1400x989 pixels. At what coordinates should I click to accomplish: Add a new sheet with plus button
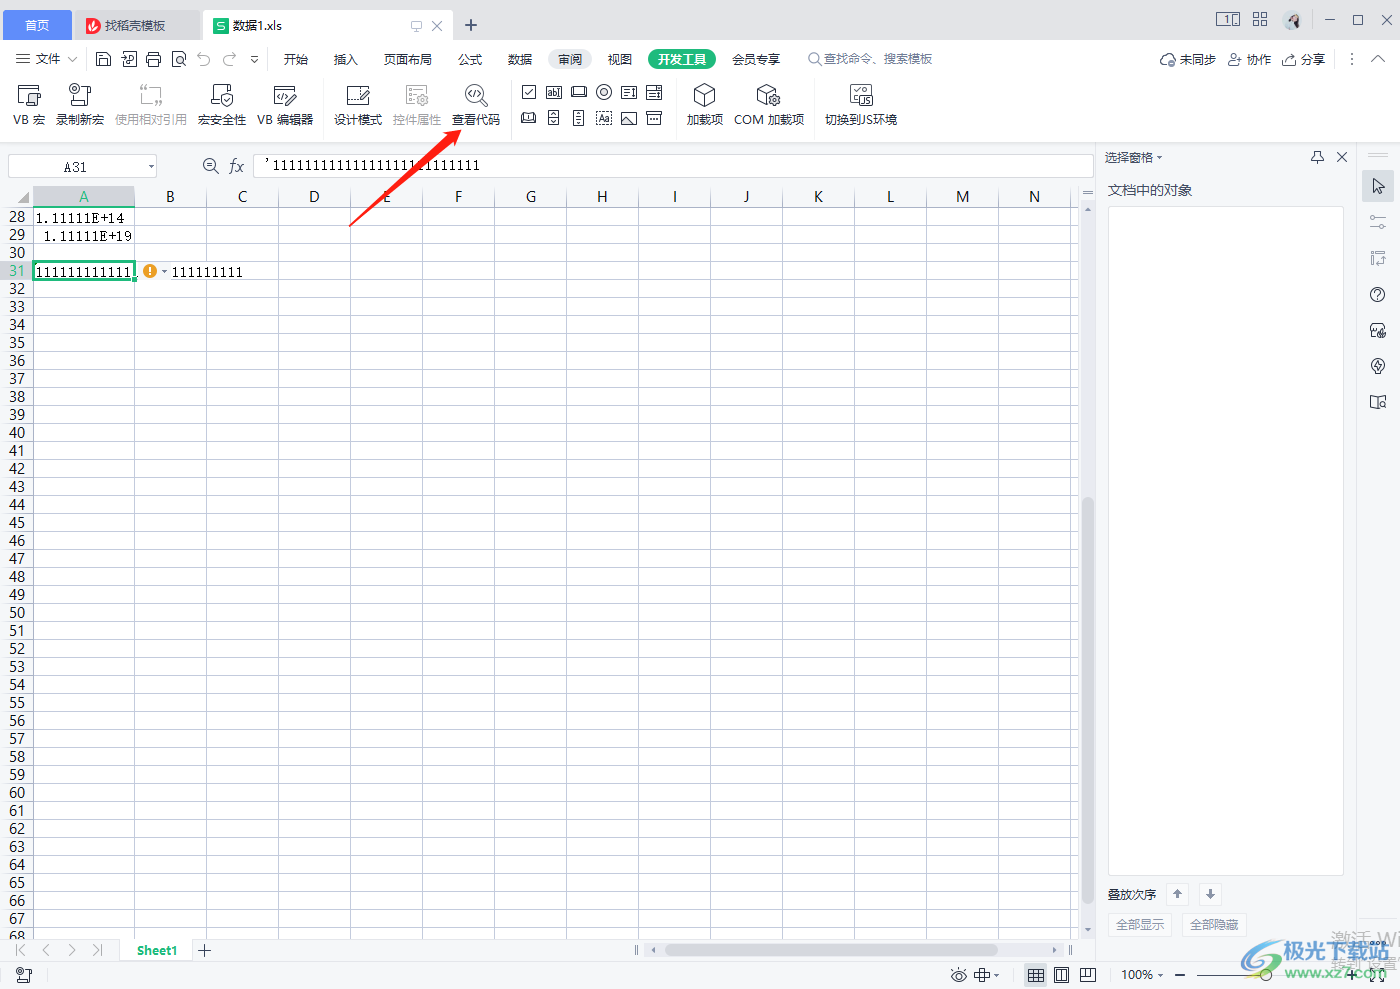[205, 951]
